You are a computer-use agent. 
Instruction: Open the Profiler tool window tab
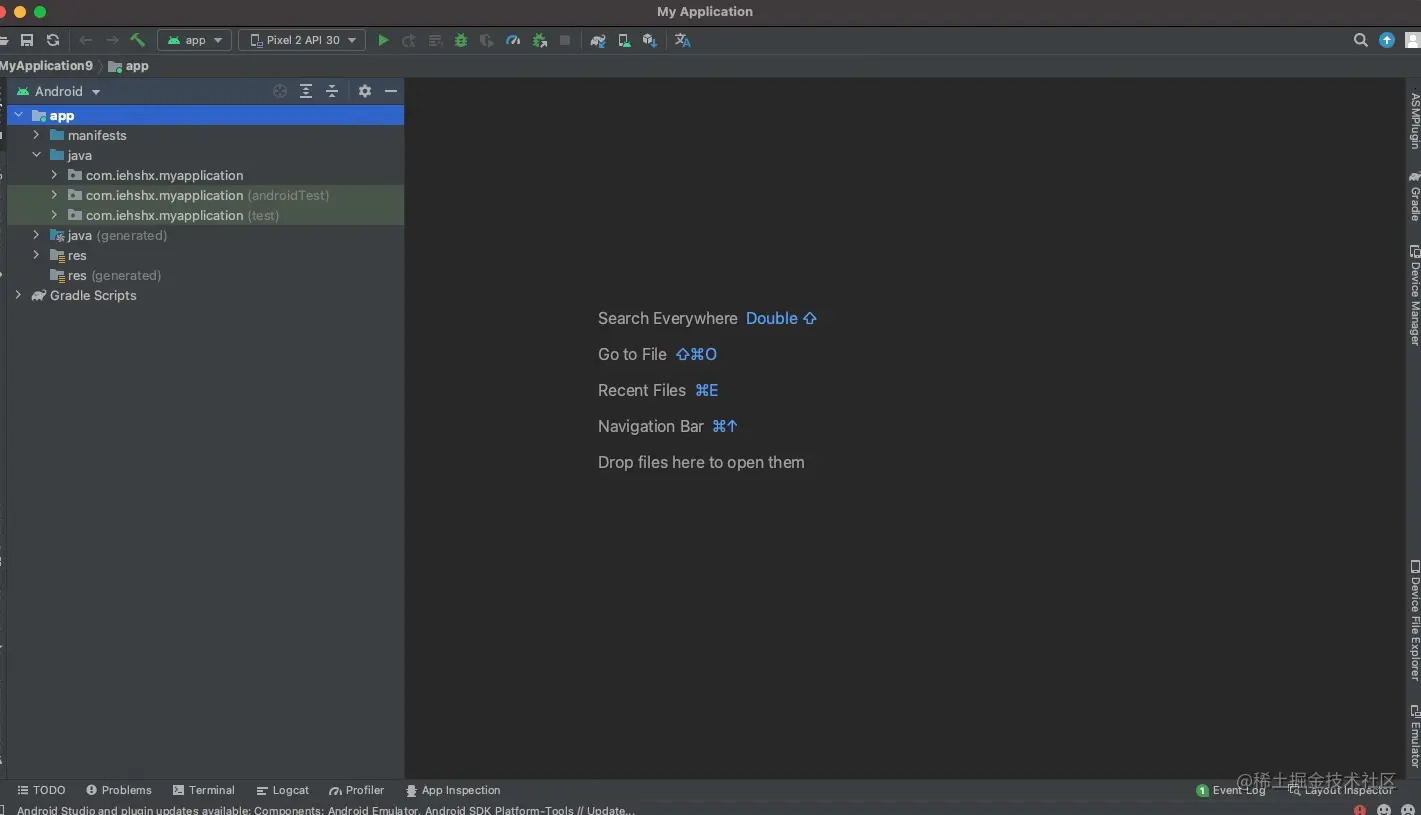tap(356, 790)
